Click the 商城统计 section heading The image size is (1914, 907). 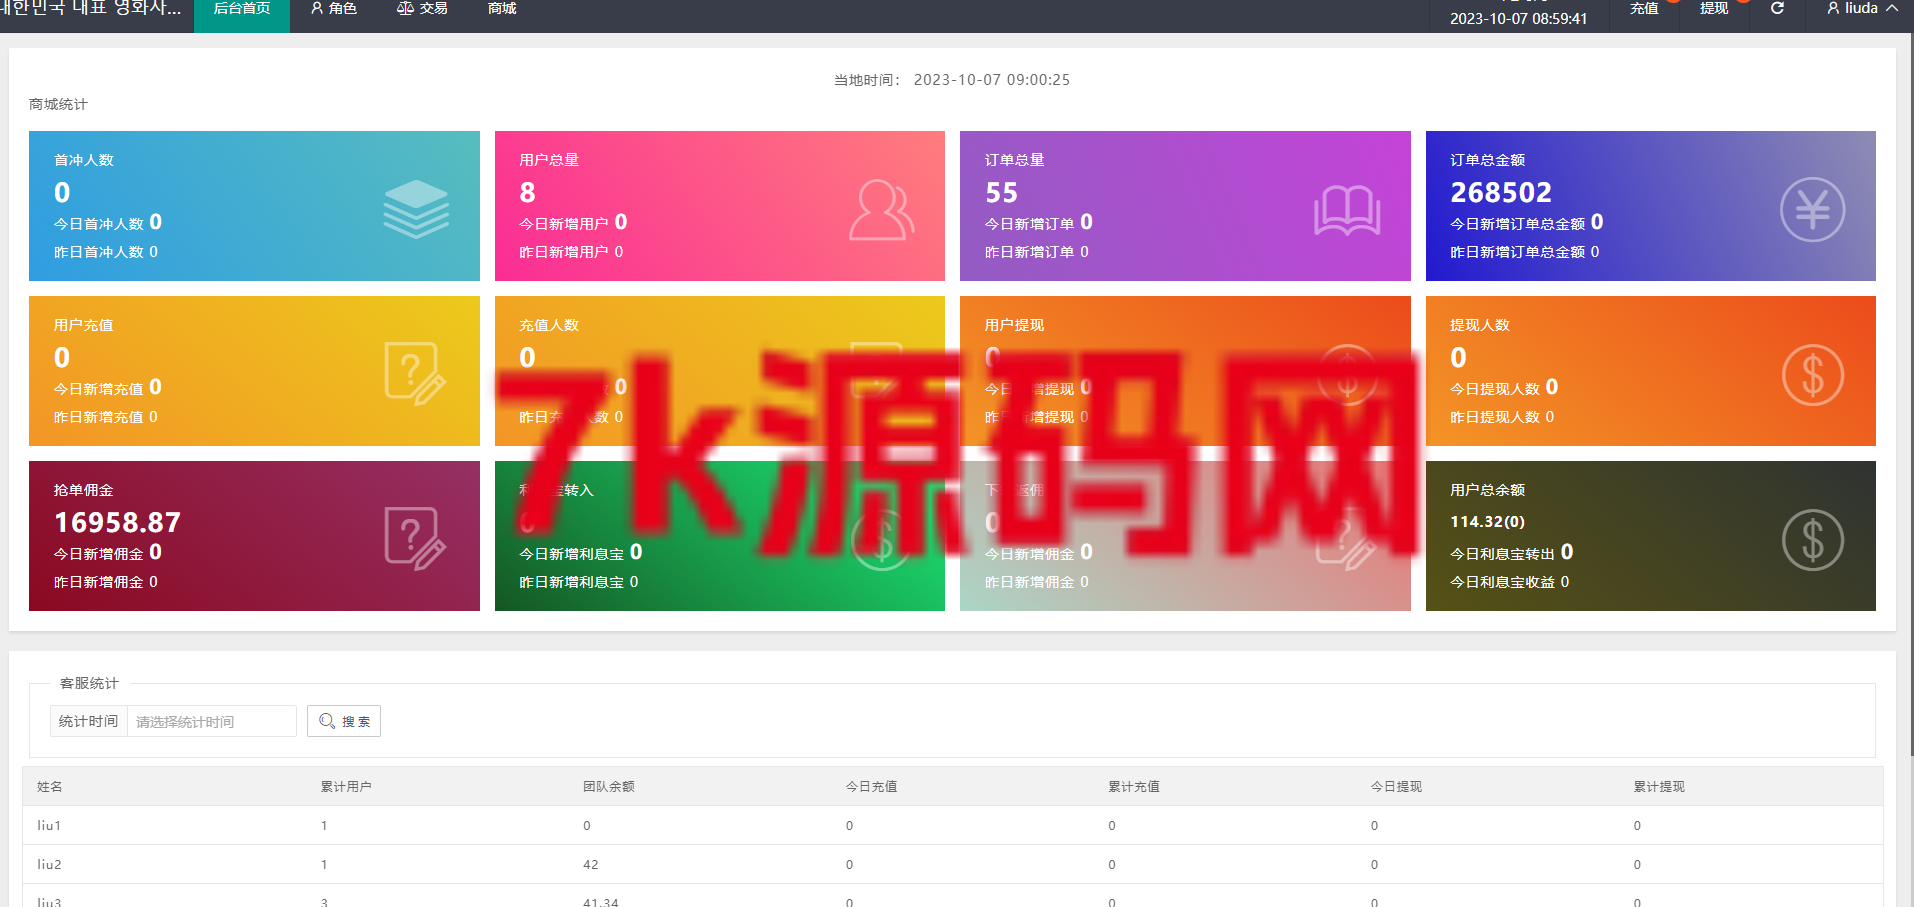coord(58,104)
